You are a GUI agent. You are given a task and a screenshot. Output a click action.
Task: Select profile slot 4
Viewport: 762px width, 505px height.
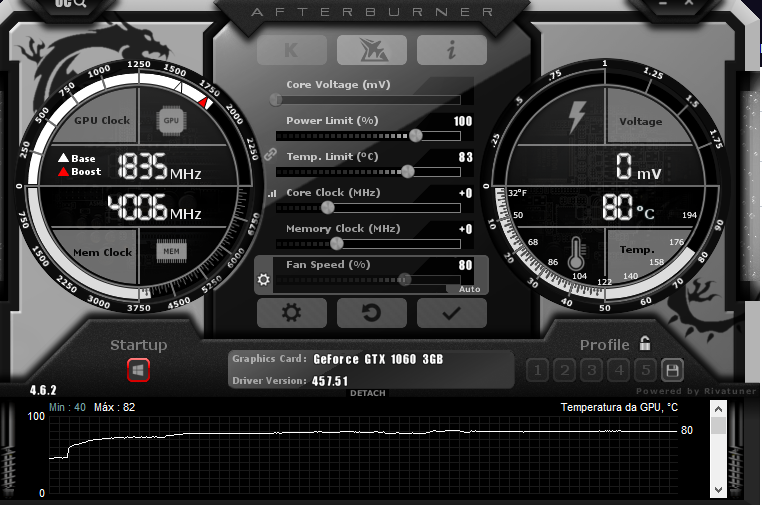click(x=619, y=371)
